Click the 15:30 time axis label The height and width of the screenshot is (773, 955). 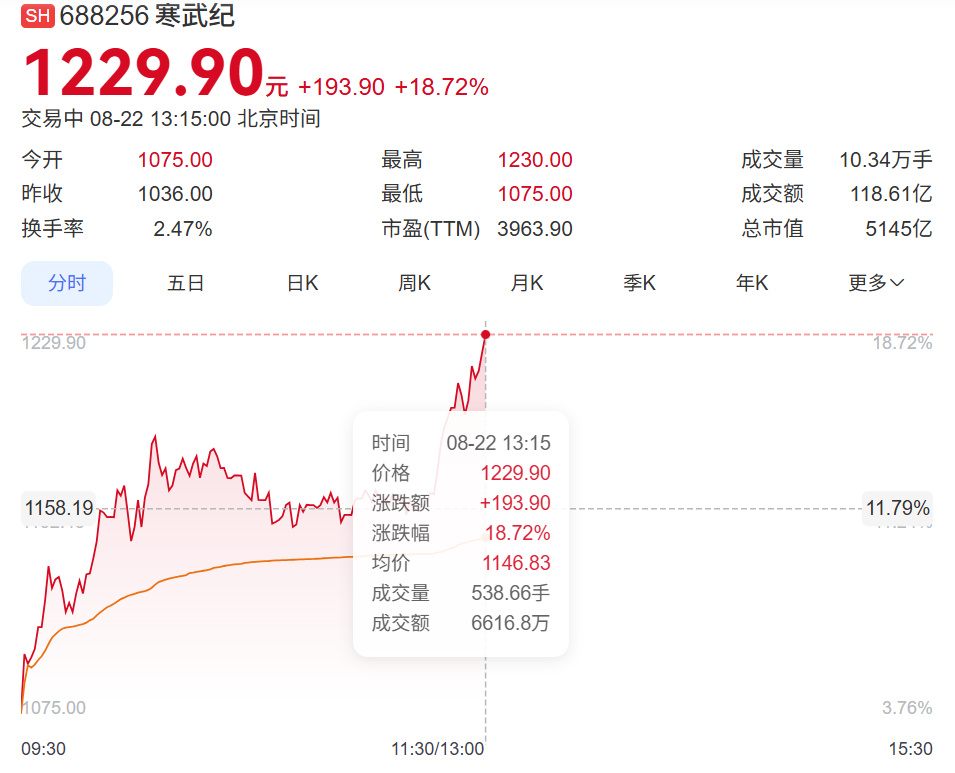910,748
